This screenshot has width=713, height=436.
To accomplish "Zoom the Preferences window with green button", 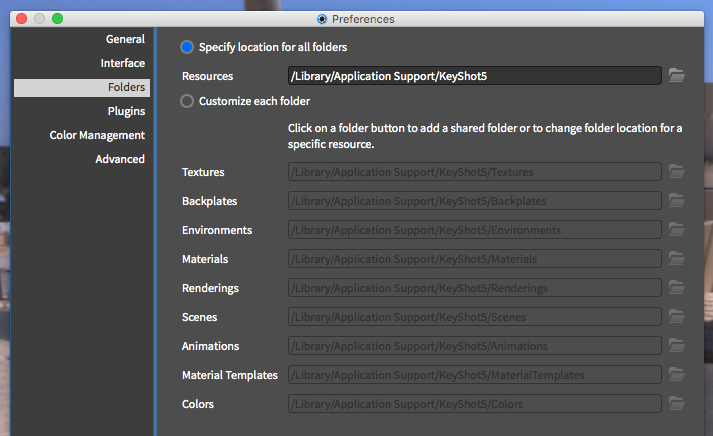I will (x=57, y=19).
